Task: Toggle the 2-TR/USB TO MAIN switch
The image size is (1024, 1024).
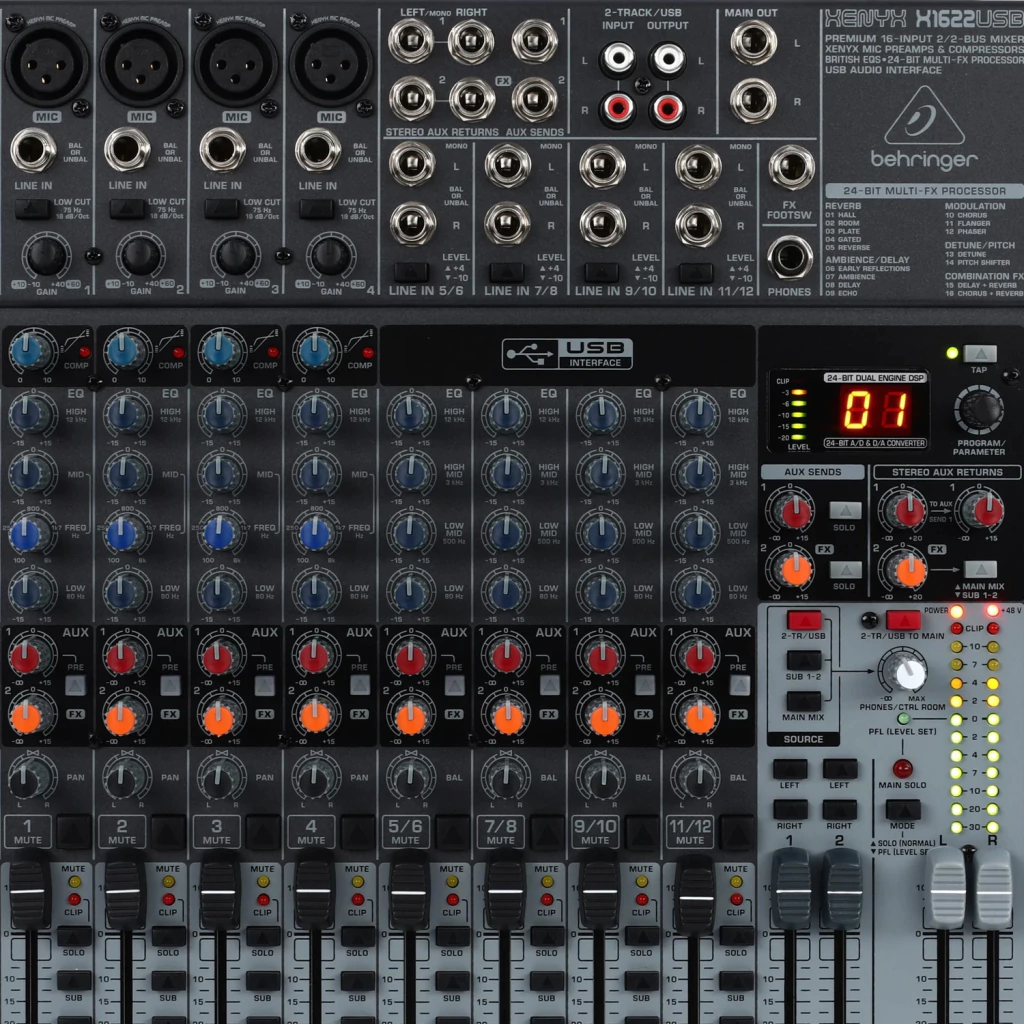Action: tap(903, 620)
